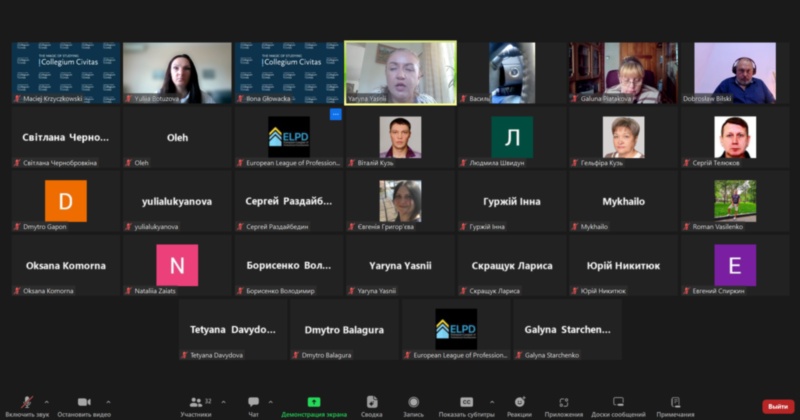Start recording with Запись button
Screen dimensions: 800x420
tap(413, 402)
